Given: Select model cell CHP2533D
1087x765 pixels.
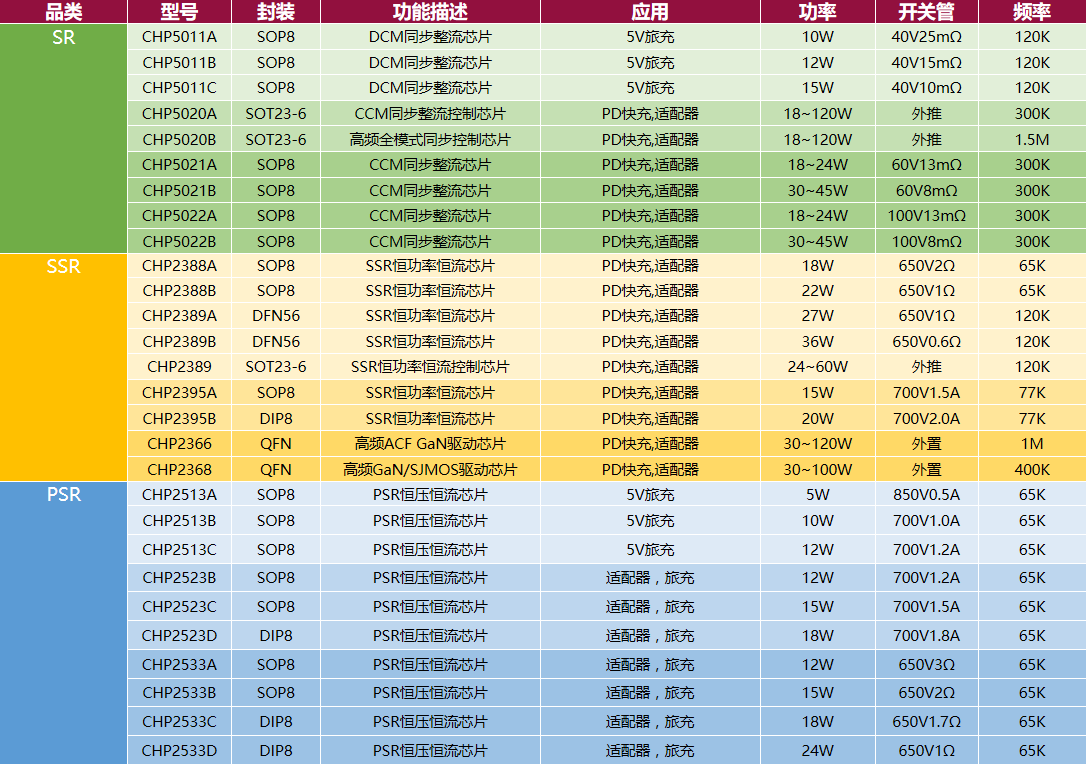Looking at the screenshot, I should tap(180, 750).
